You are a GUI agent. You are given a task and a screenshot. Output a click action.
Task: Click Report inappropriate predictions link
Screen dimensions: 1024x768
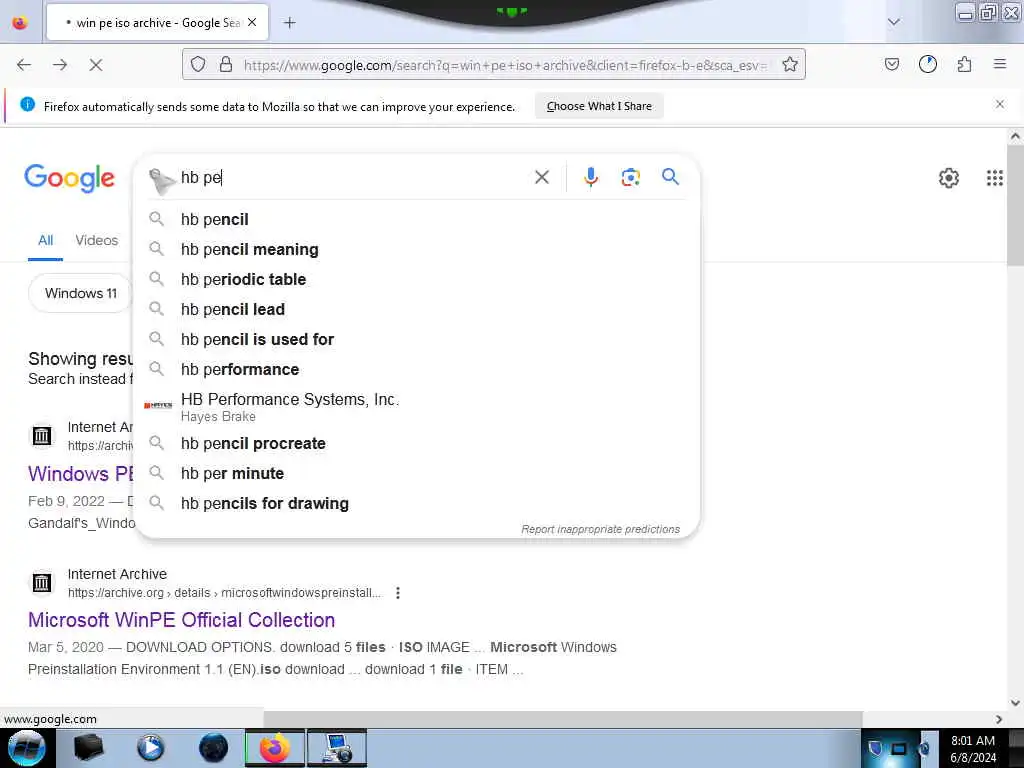pyautogui.click(x=600, y=529)
